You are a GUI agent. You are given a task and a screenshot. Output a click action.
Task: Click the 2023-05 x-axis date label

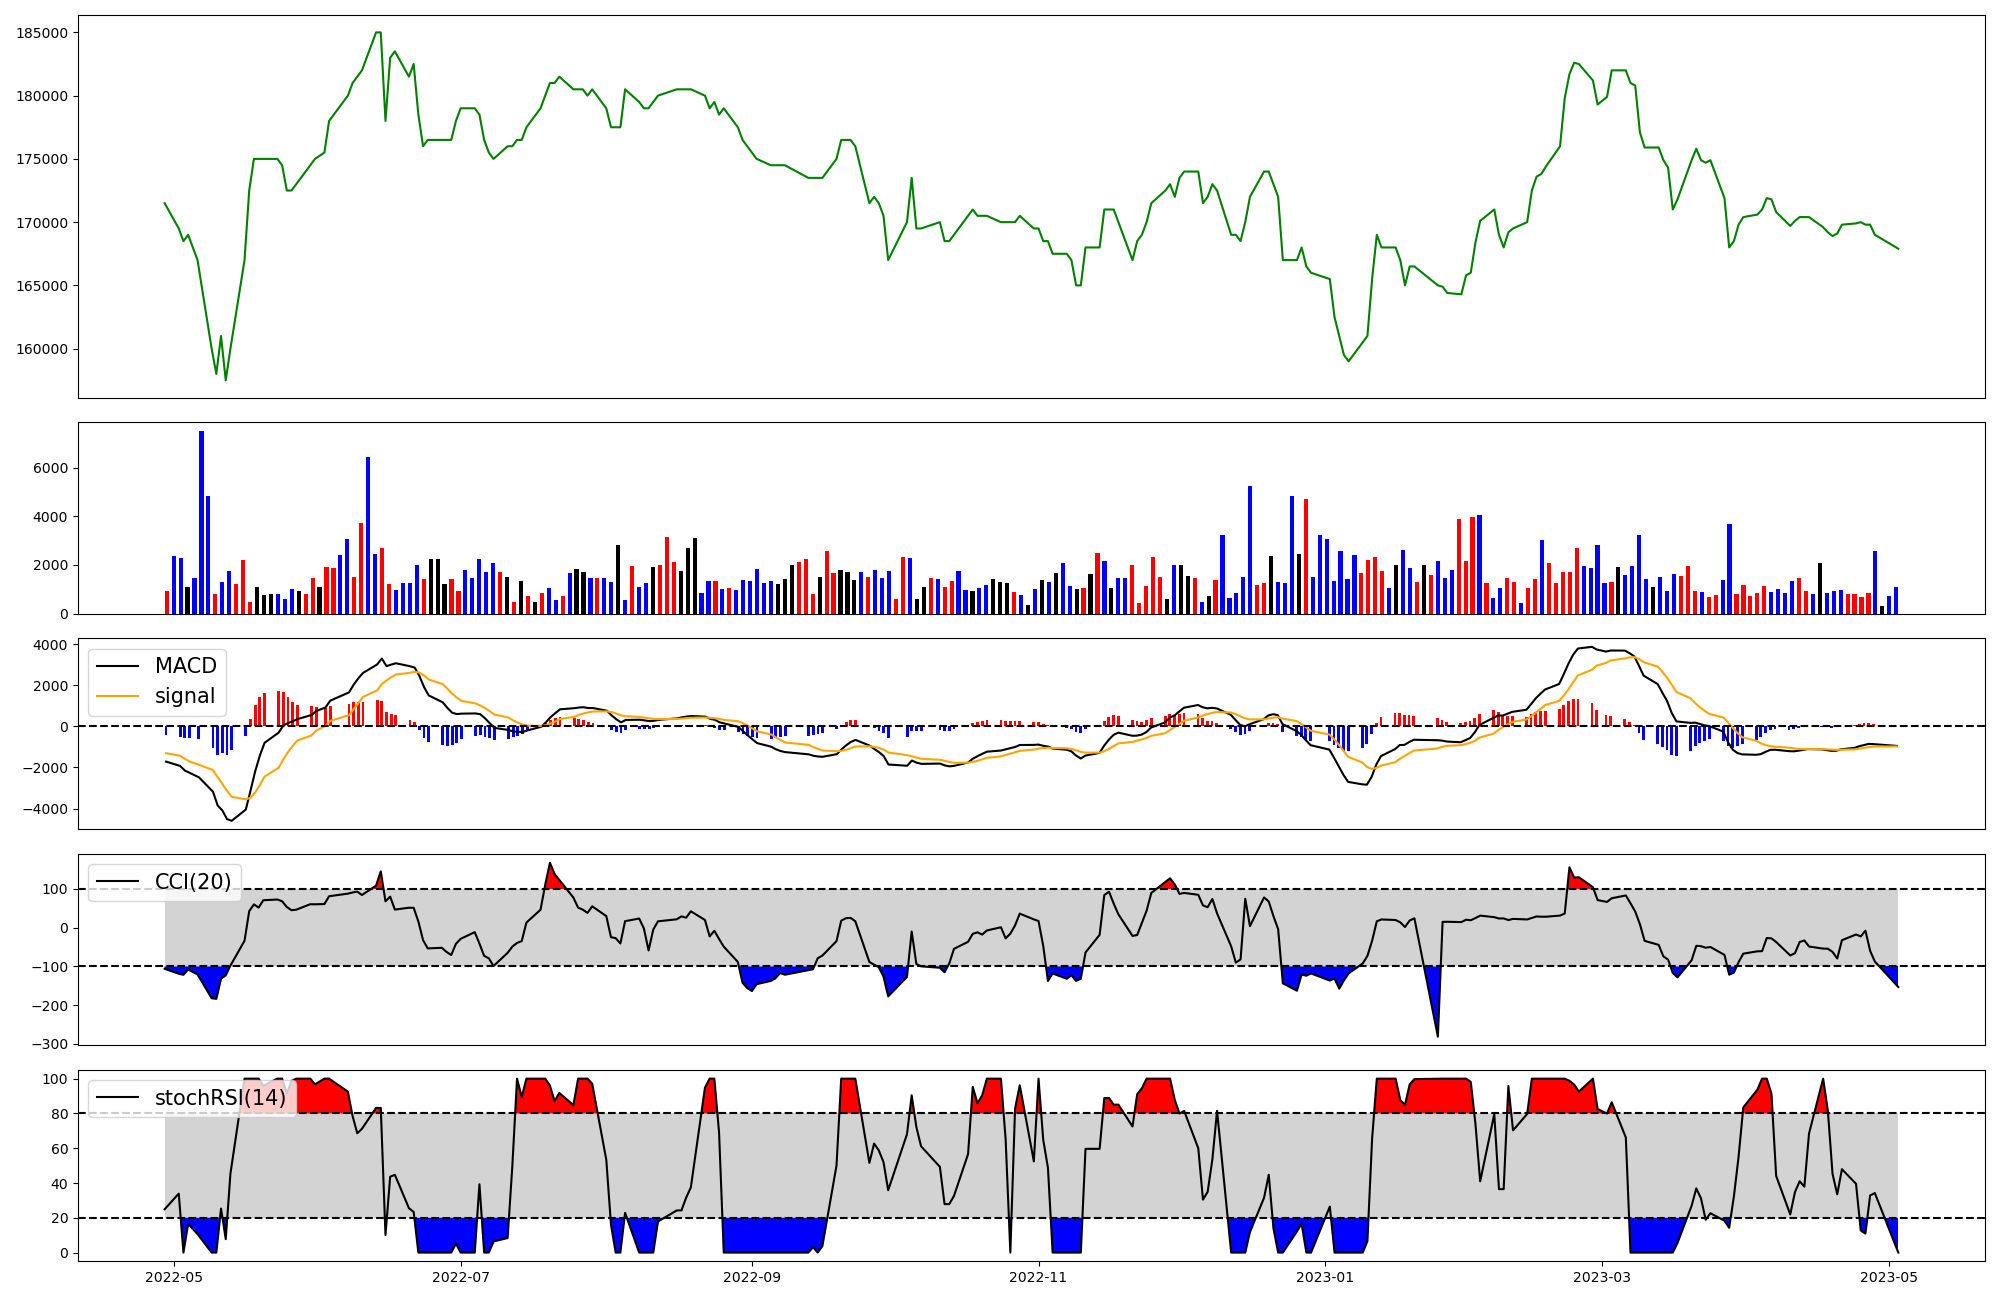1890,1277
